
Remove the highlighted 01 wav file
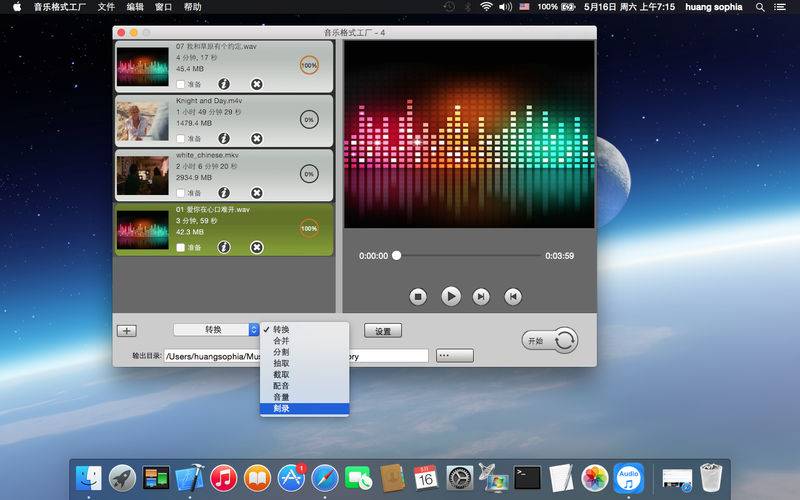pyautogui.click(x=256, y=247)
